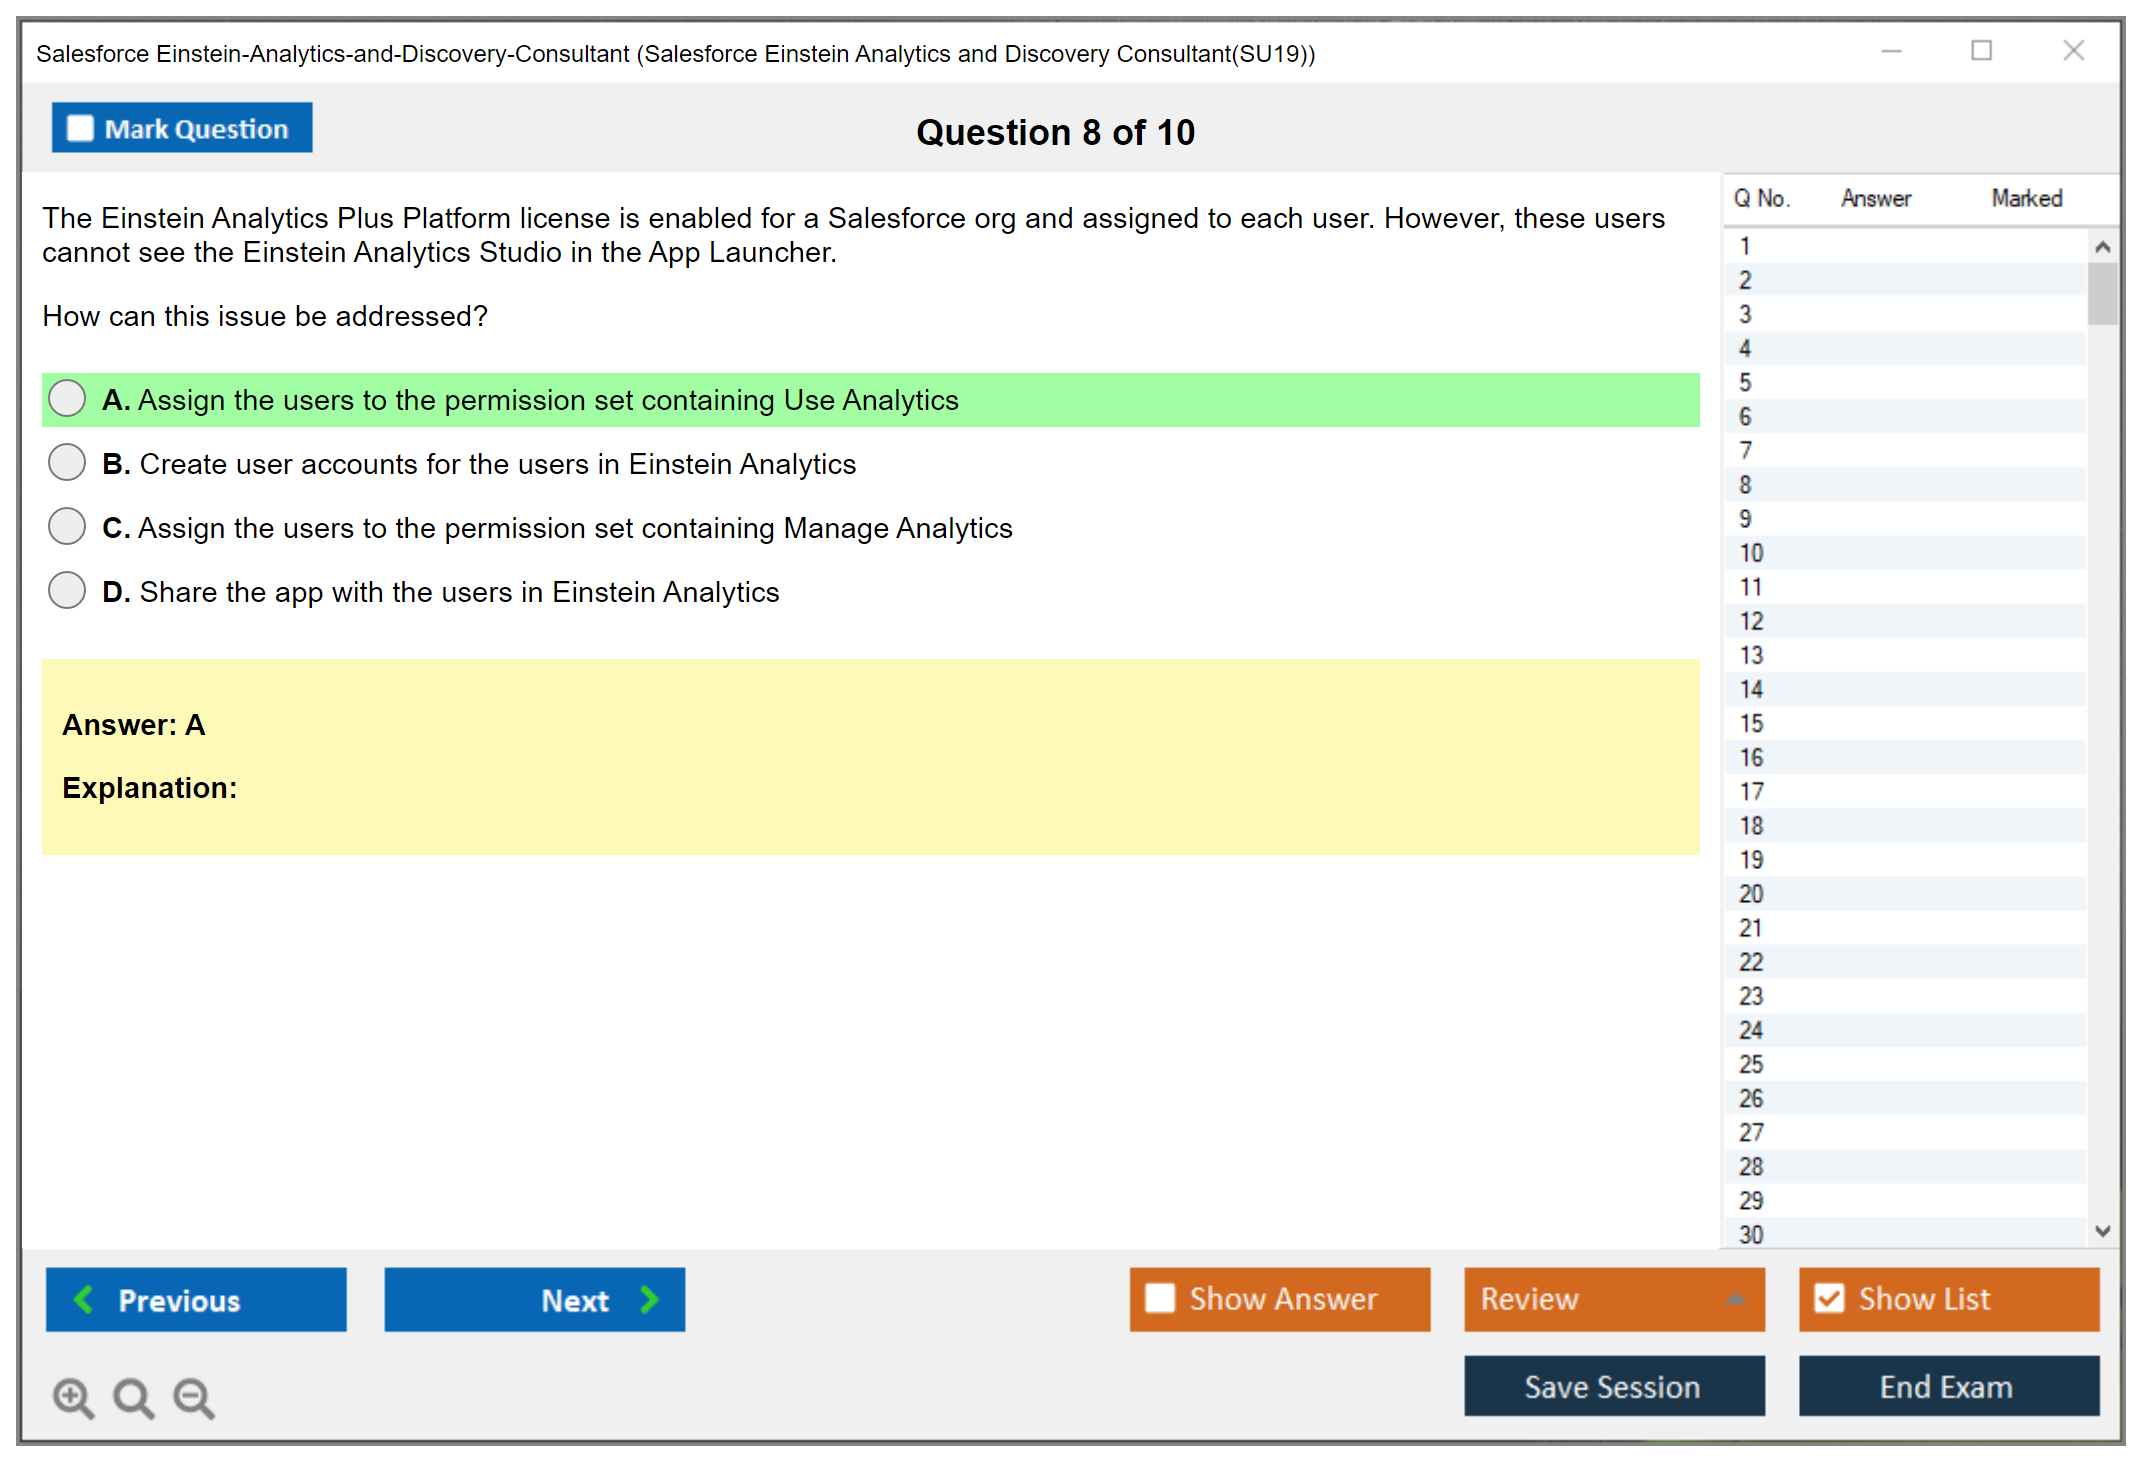Select option A Use Analytics radio button
Viewport: 2150px width, 1470px height.
click(x=67, y=399)
